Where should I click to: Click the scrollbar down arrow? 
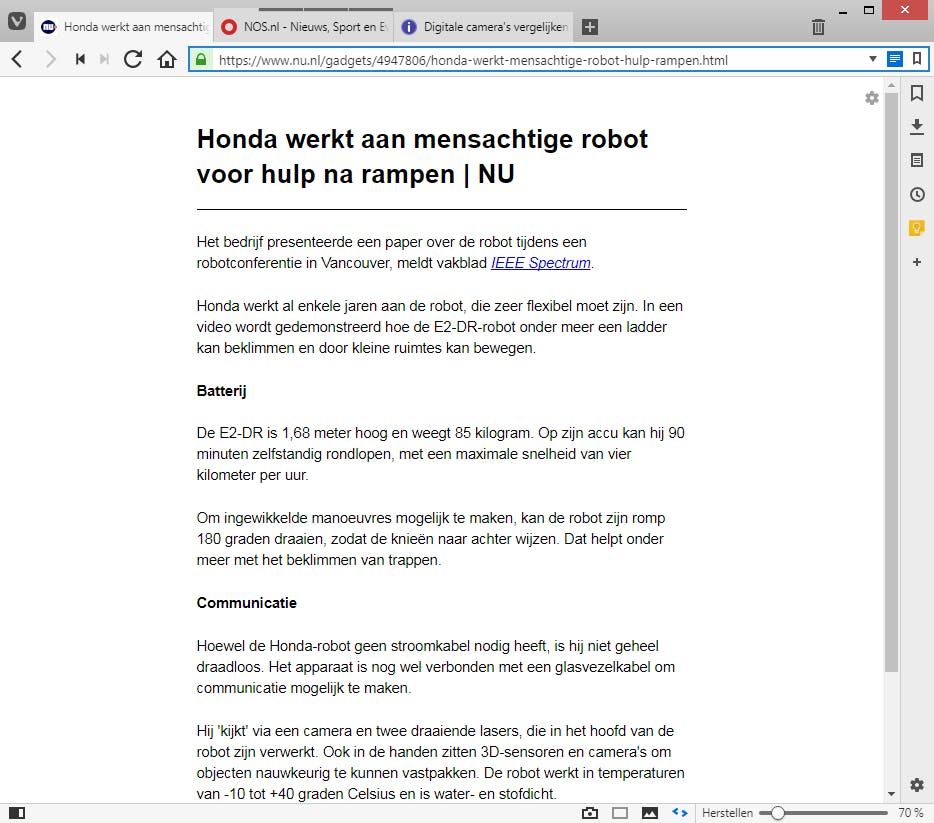pos(891,794)
